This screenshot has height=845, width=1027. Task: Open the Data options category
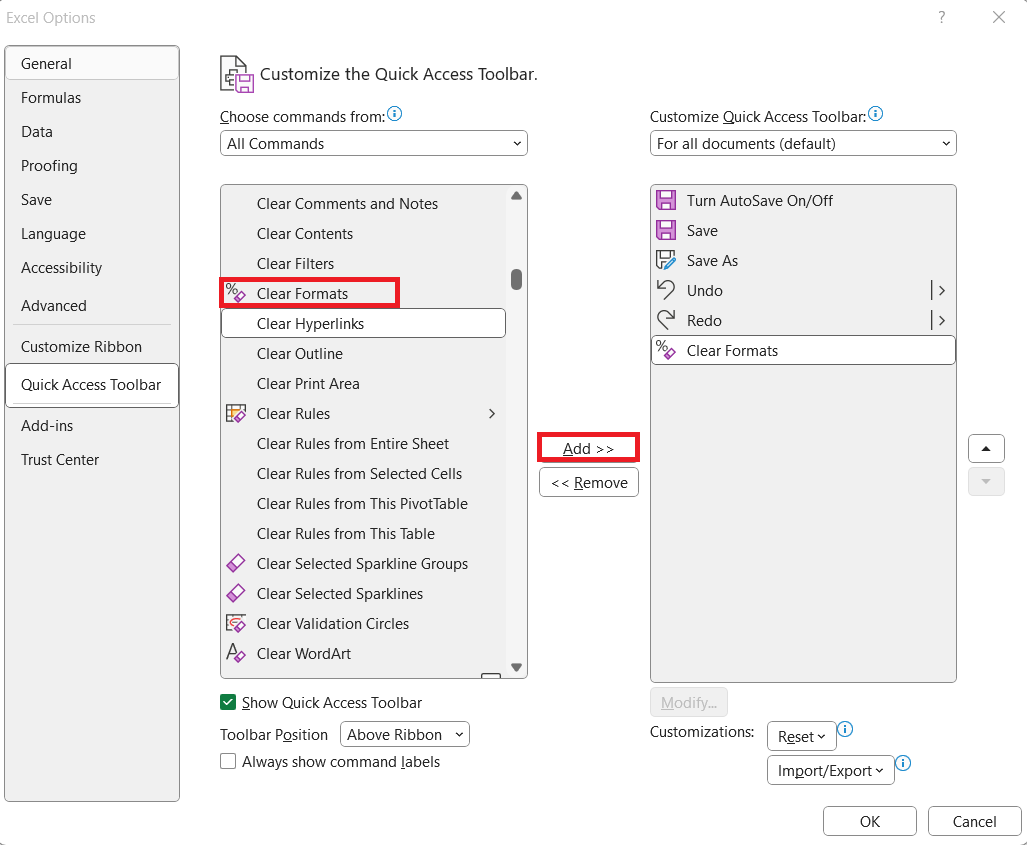pos(92,132)
